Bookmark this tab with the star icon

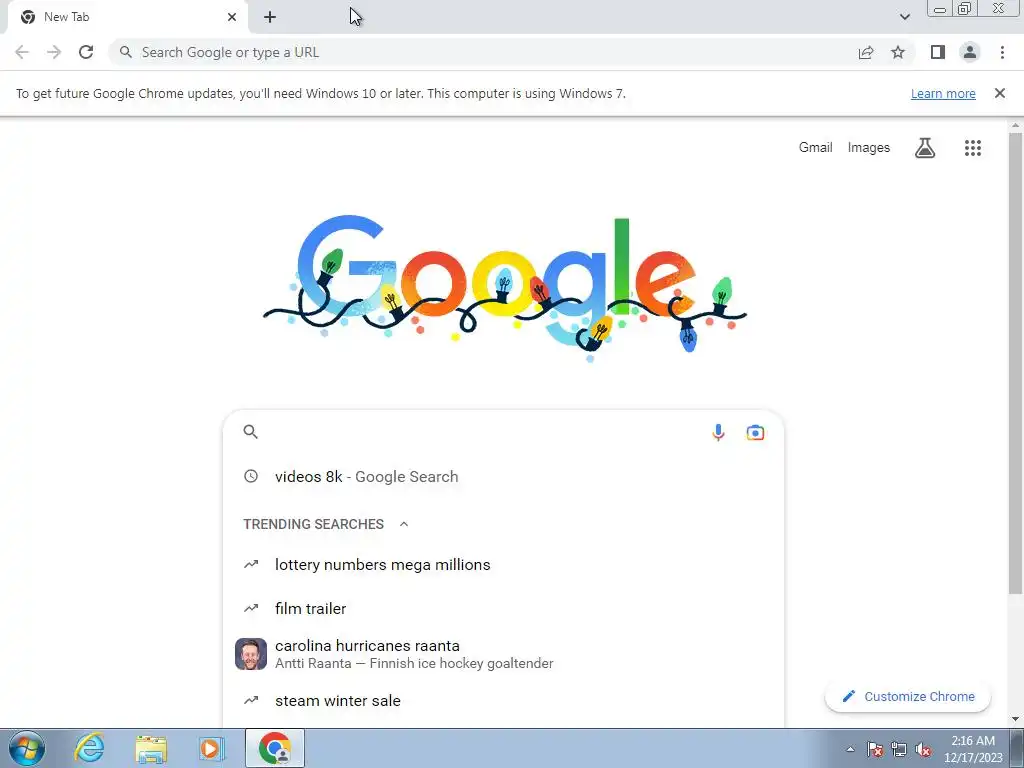pos(898,52)
